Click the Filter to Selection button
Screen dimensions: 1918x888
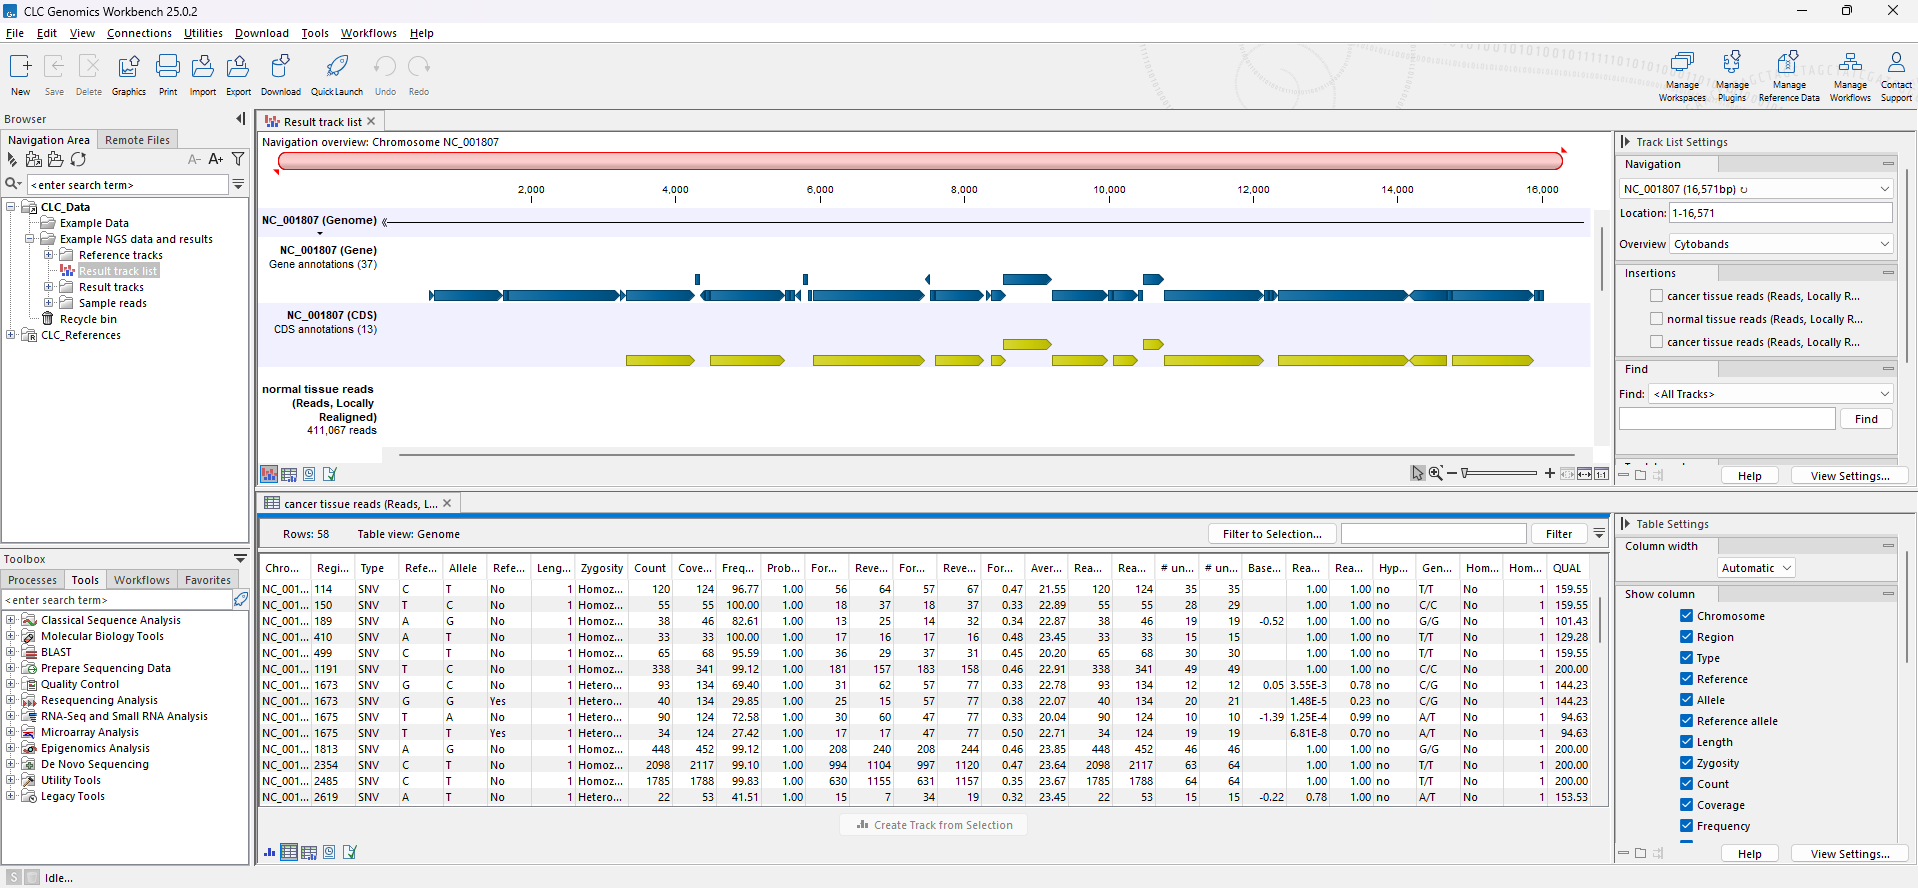(1271, 534)
